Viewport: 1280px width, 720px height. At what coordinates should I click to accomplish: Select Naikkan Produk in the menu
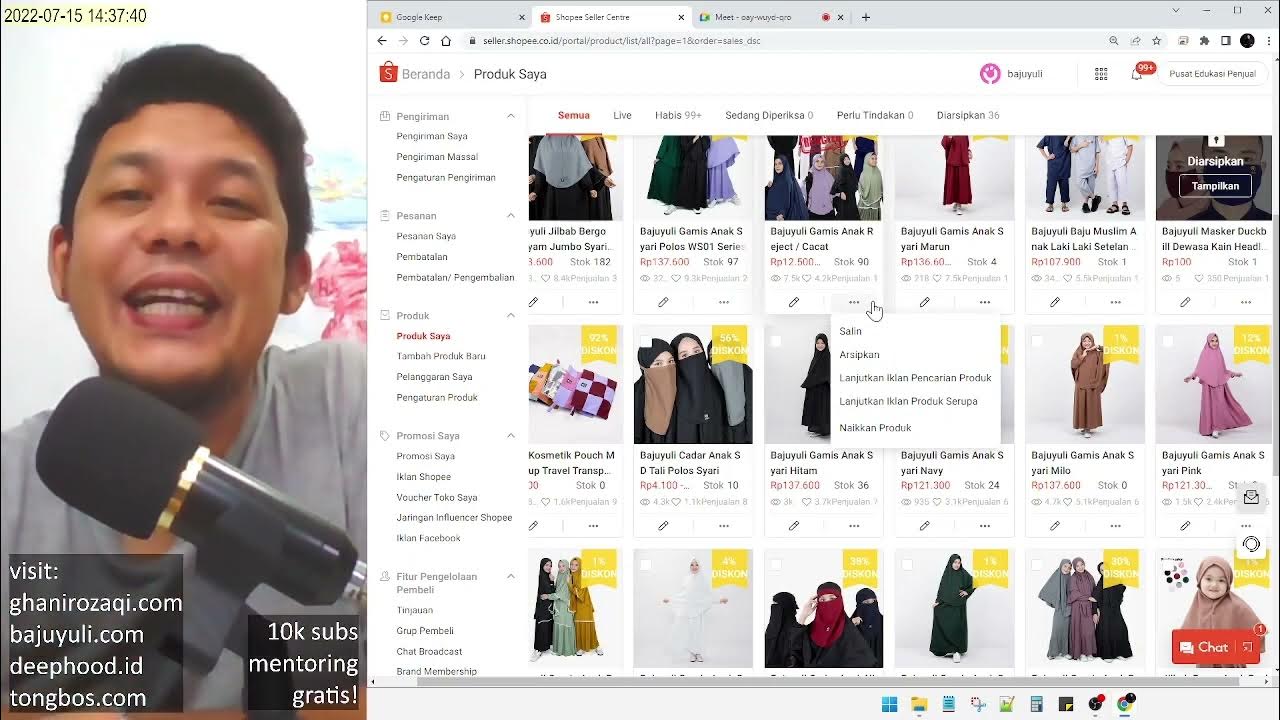click(x=875, y=428)
